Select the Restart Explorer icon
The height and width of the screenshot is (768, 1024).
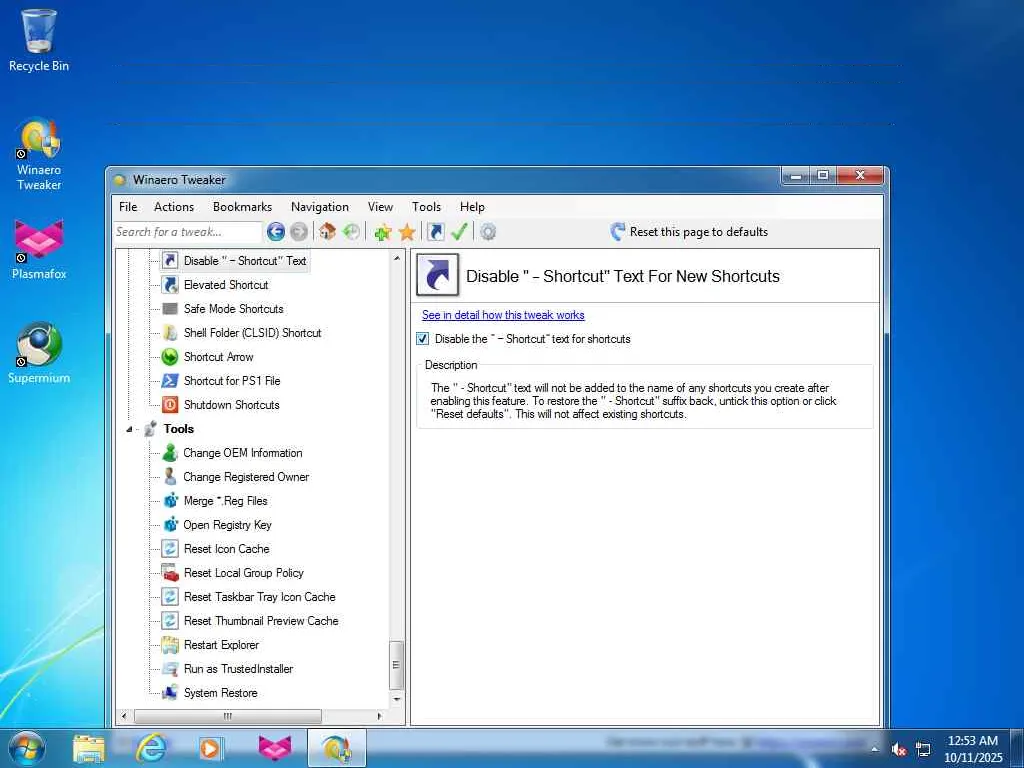click(x=170, y=645)
